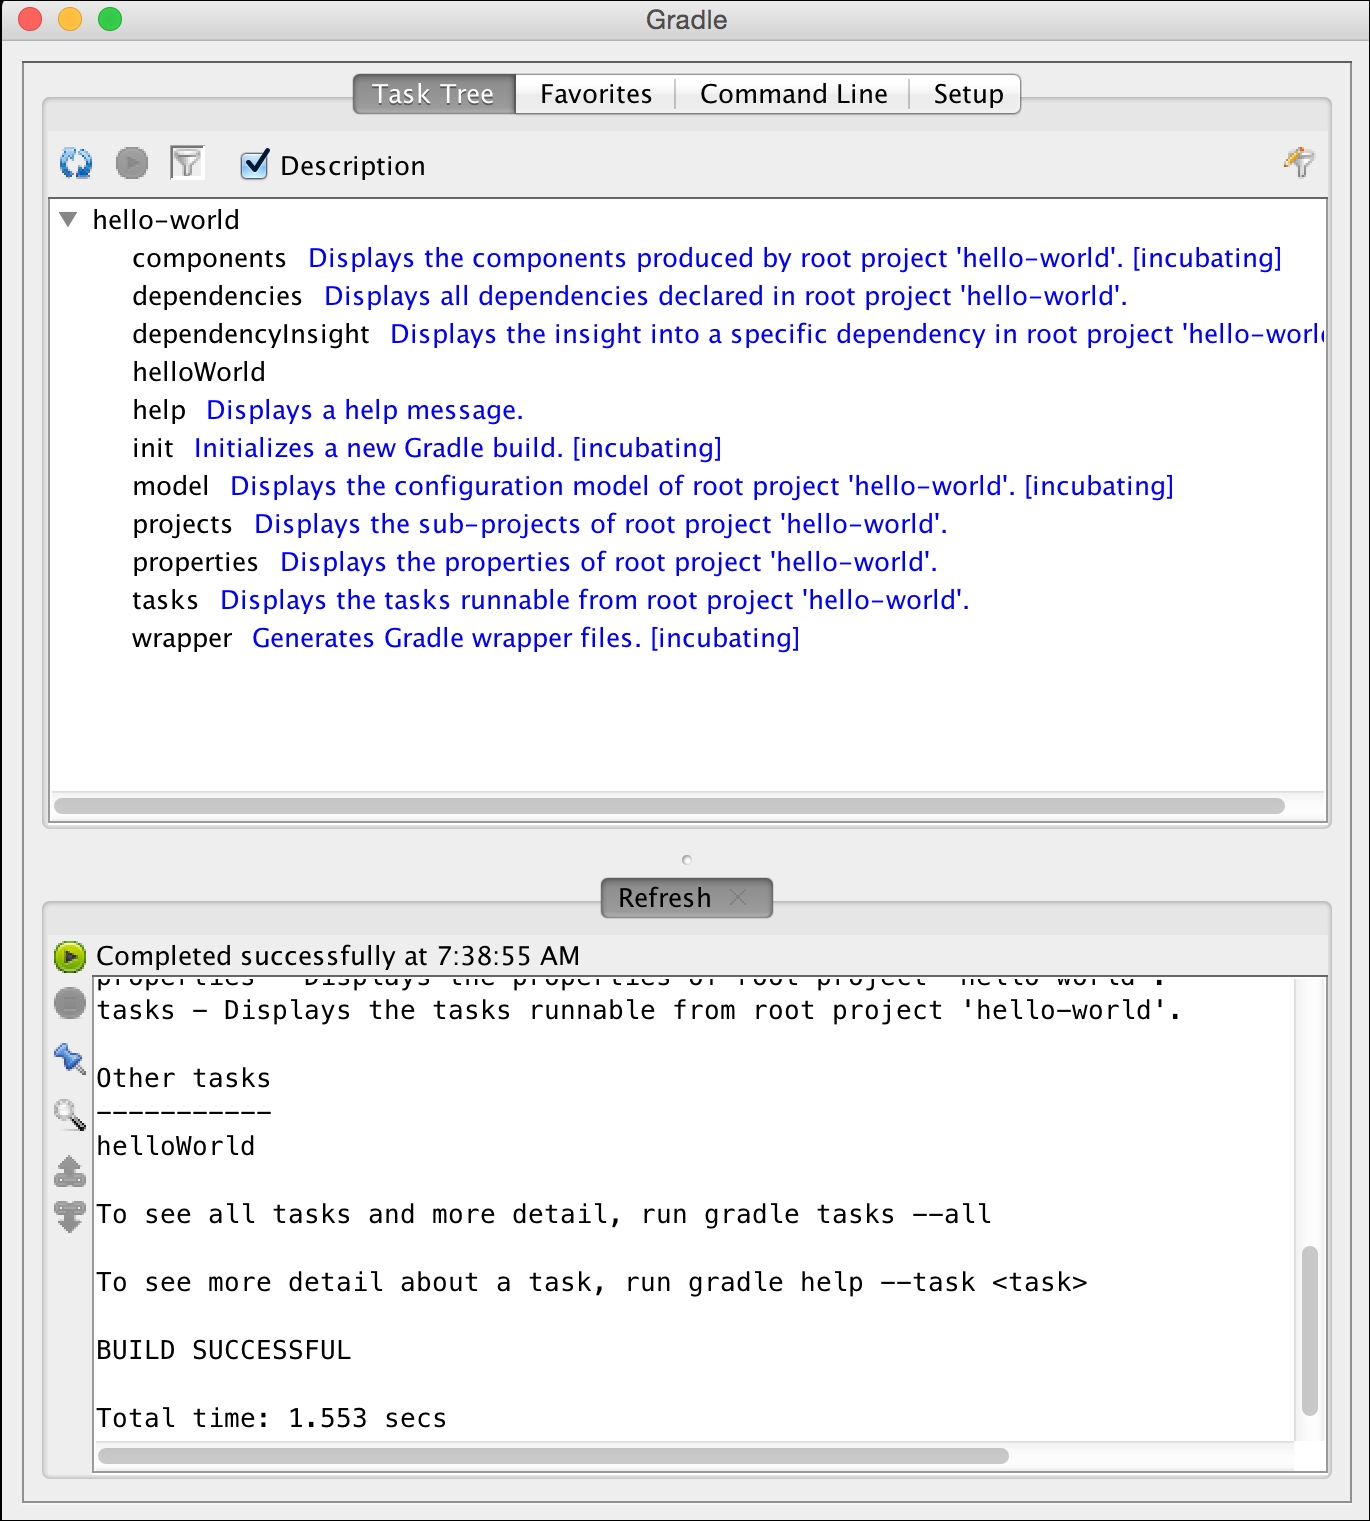This screenshot has height=1521, width=1370.
Task: Select the helloWorld task in tree
Action: click(x=199, y=372)
